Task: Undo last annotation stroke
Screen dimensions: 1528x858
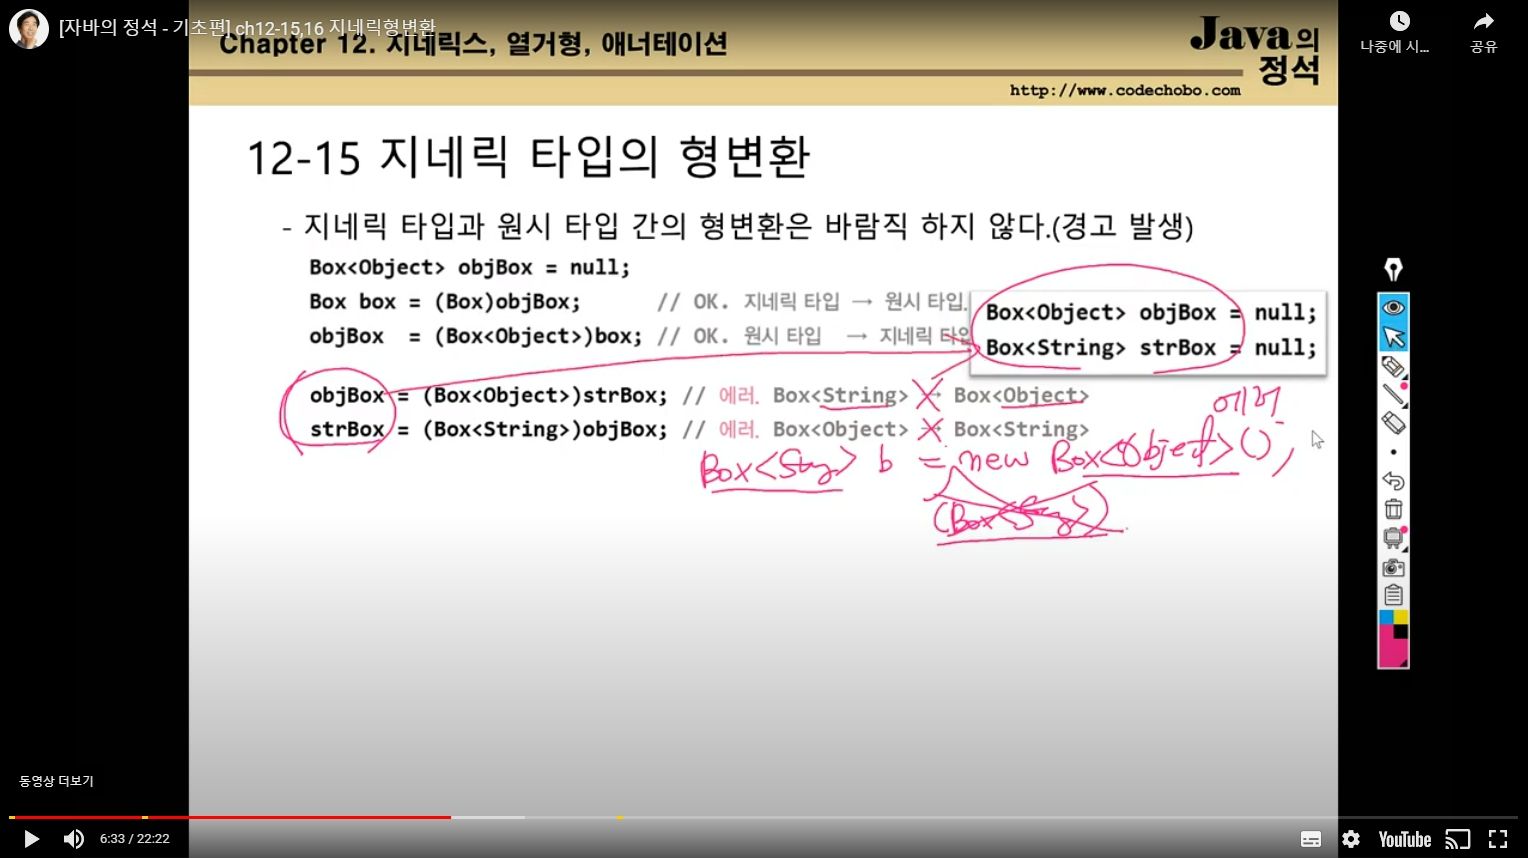Action: coord(1393,481)
